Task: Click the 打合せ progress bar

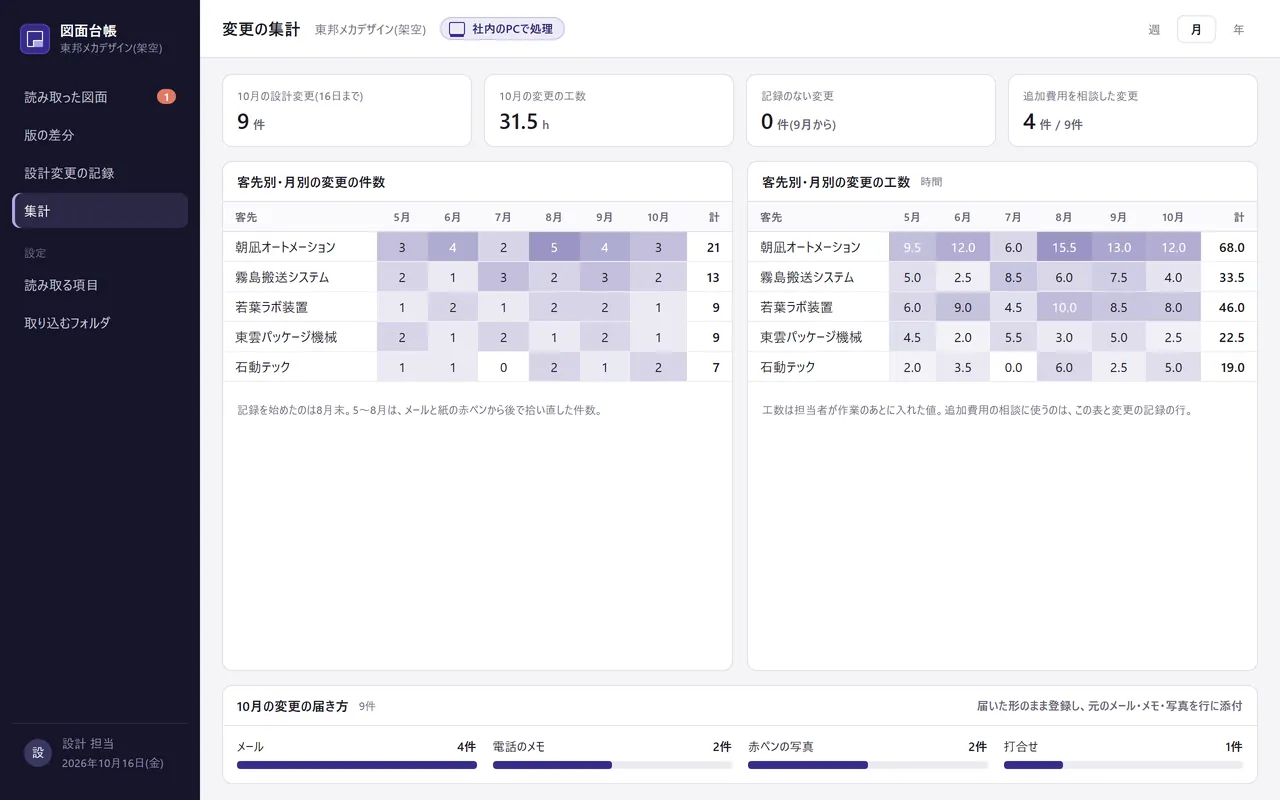Action: click(x=1123, y=765)
